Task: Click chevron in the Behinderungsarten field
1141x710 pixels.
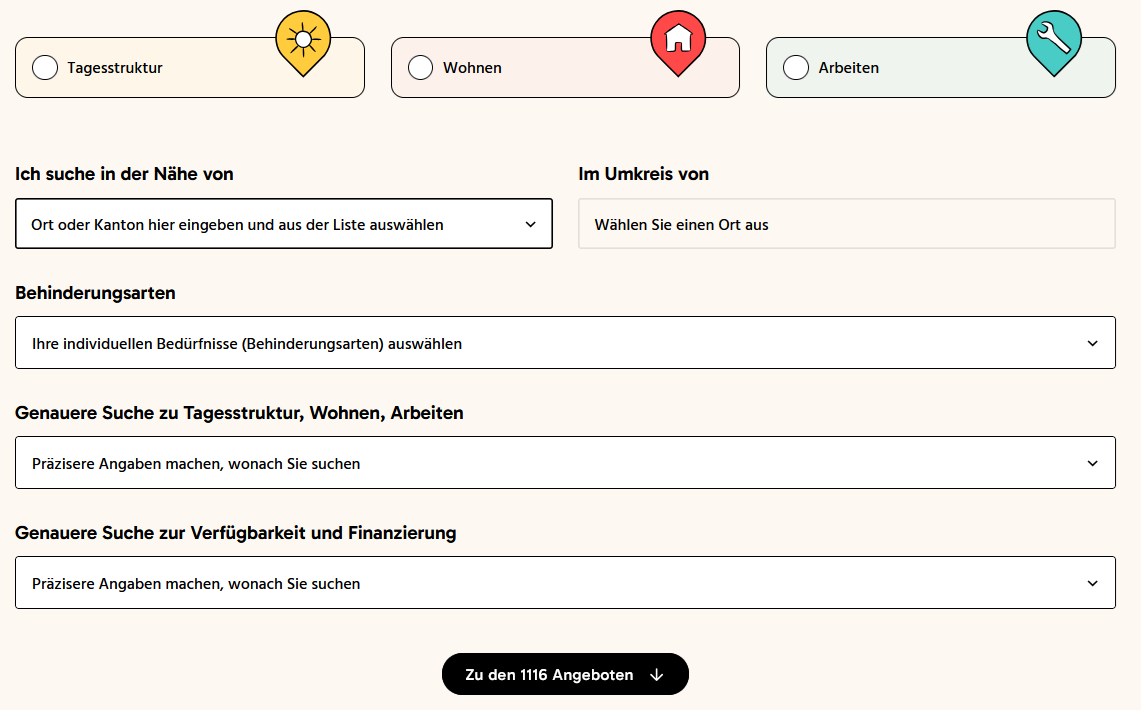Action: pos(1092,343)
